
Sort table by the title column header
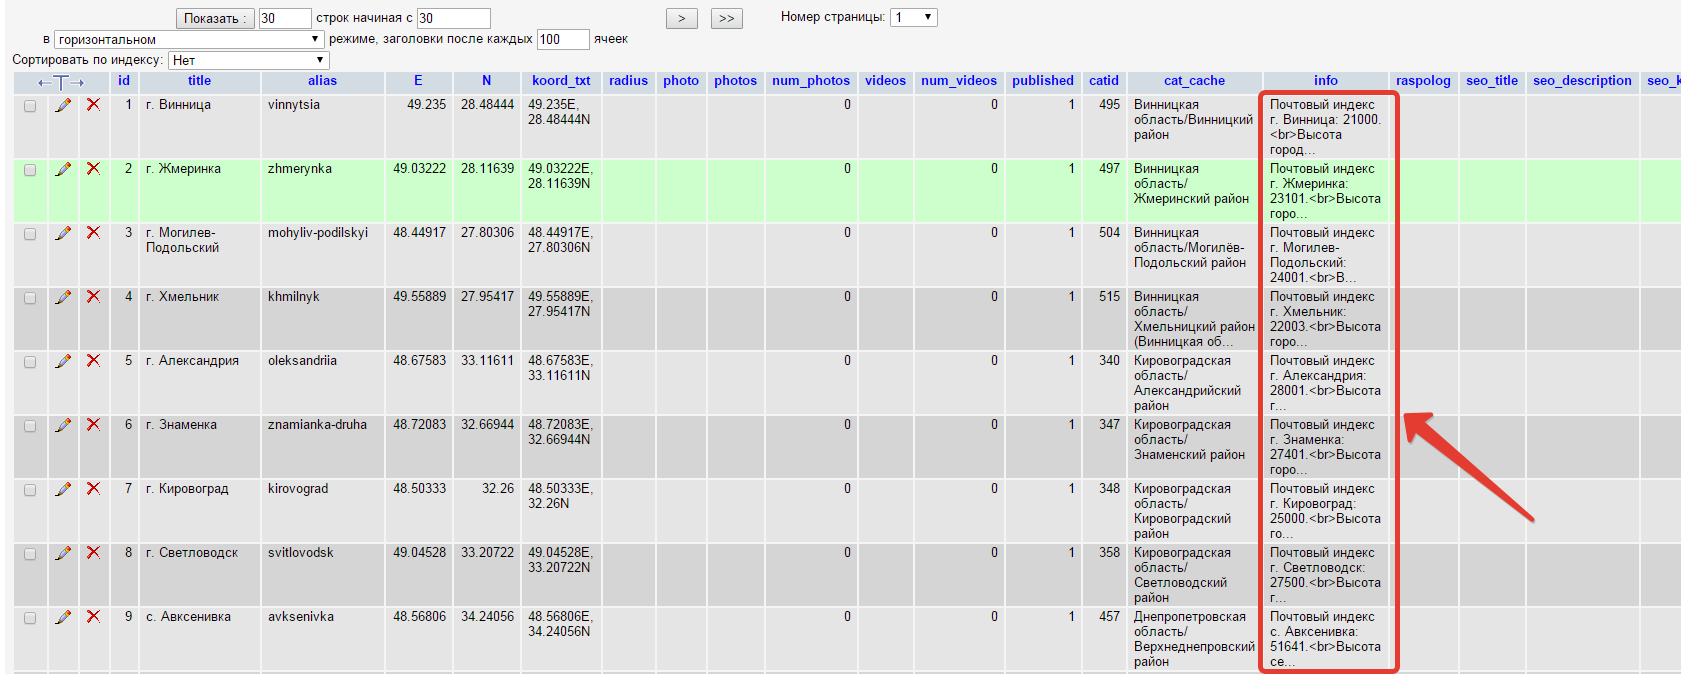click(x=199, y=81)
